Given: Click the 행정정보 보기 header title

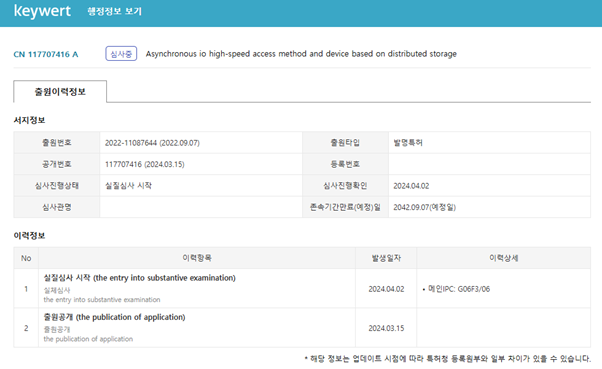Looking at the screenshot, I should point(115,11).
